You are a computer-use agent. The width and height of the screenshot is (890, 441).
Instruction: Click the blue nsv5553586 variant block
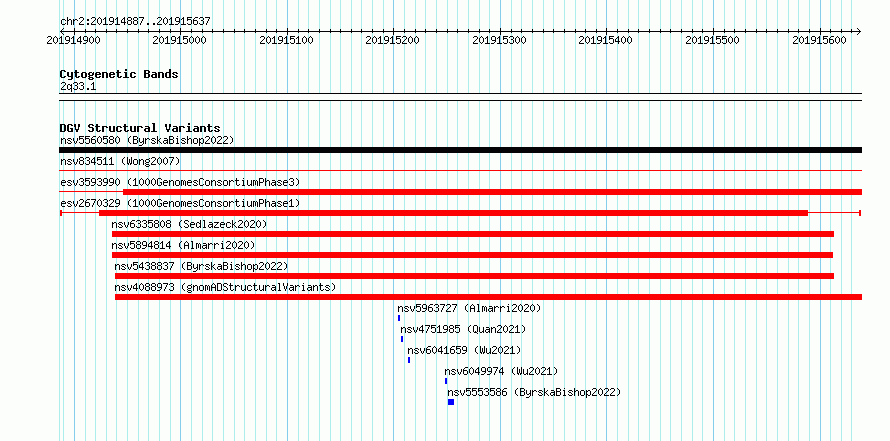[451, 402]
